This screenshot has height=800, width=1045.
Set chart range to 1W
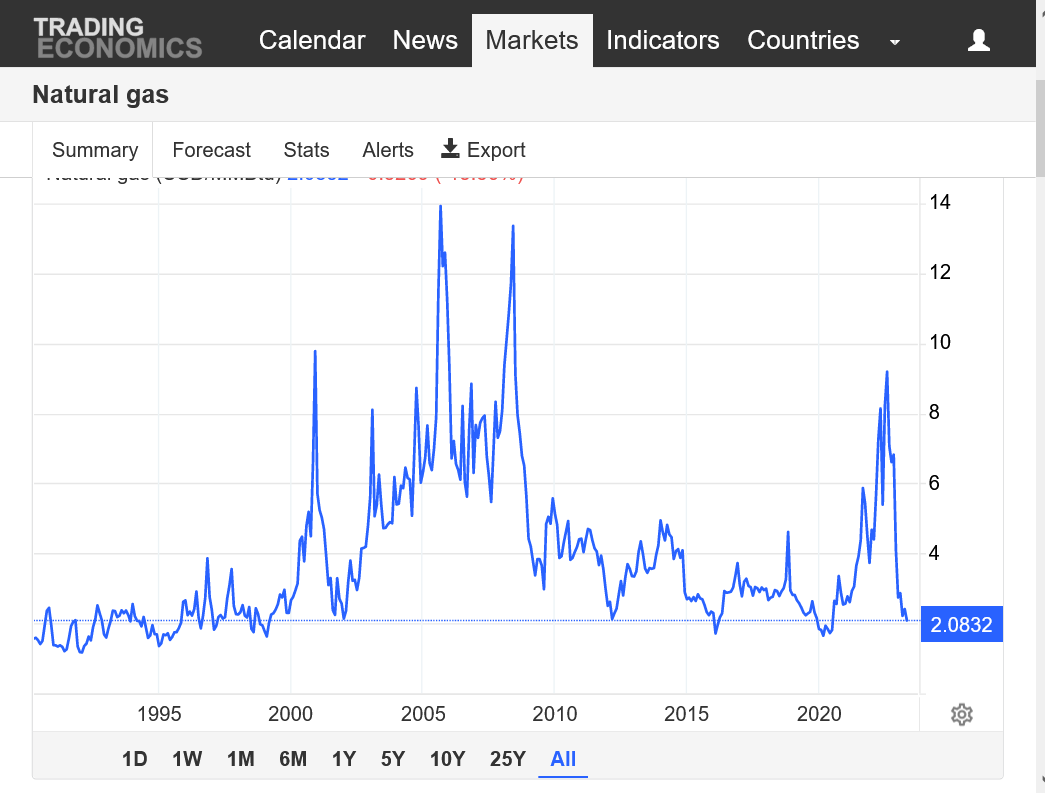coord(187,759)
